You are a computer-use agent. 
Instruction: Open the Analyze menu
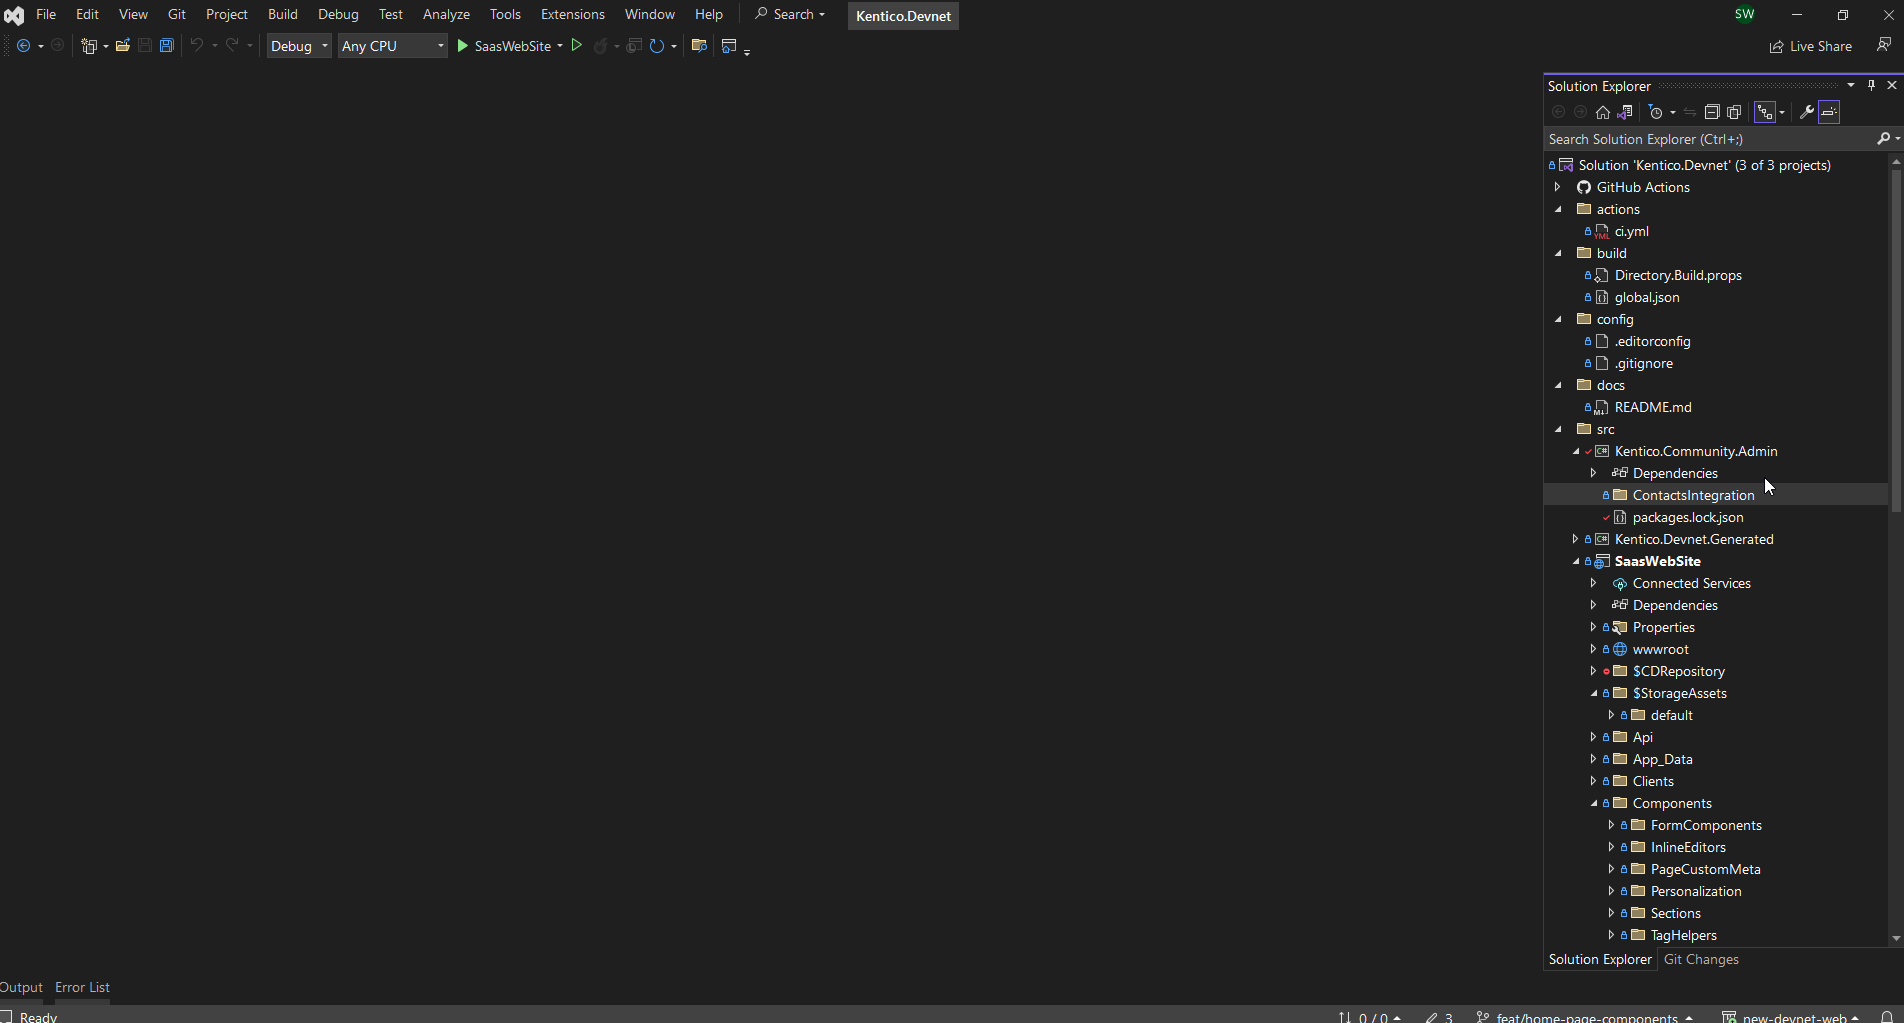(x=446, y=14)
